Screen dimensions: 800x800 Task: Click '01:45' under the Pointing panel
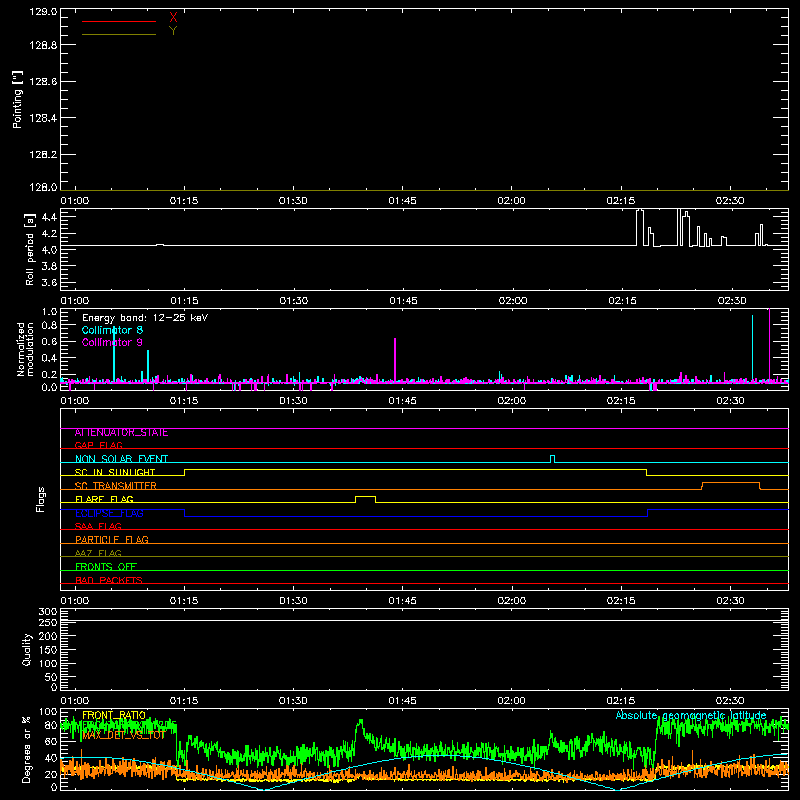click(402, 201)
